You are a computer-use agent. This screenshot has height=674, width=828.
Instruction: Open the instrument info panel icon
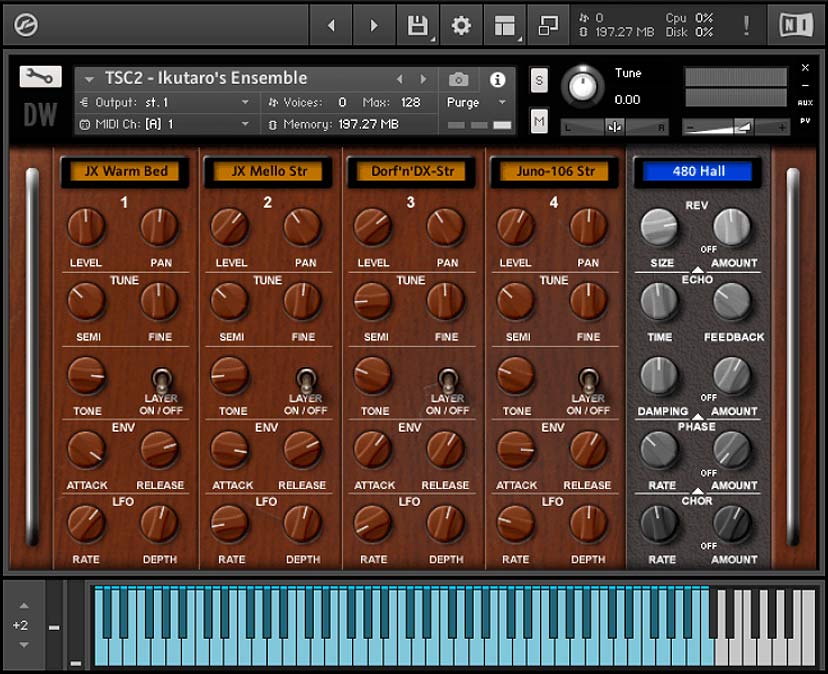tap(498, 81)
